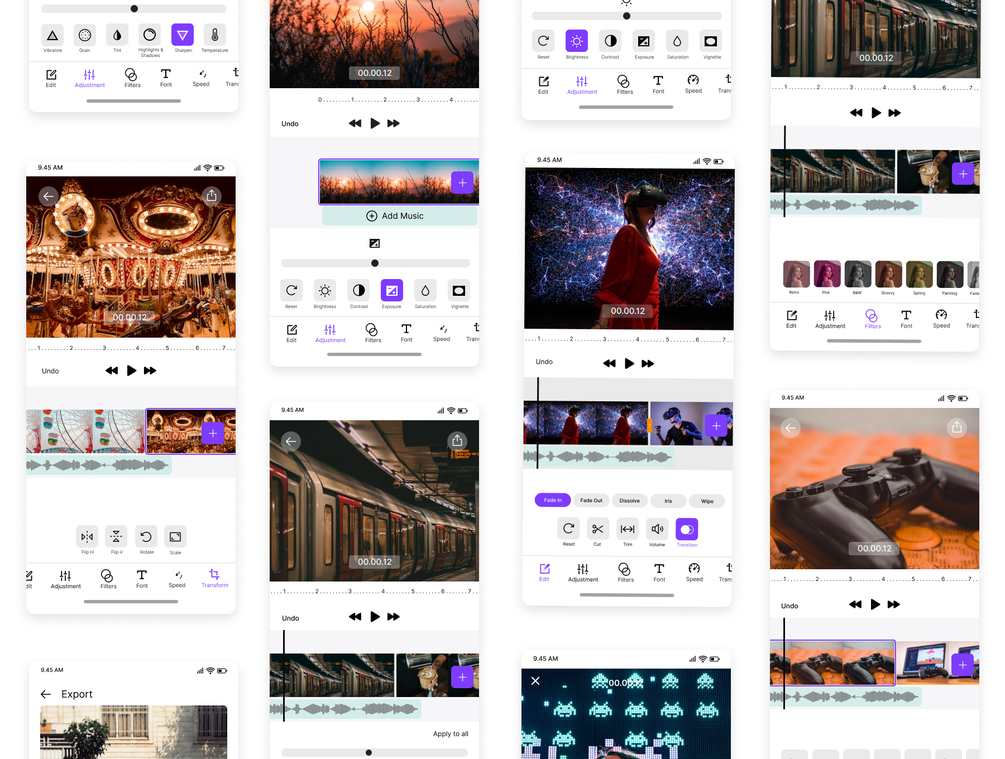This screenshot has width=1005, height=759.
Task: Open the Volume speaker tool
Action: (657, 529)
